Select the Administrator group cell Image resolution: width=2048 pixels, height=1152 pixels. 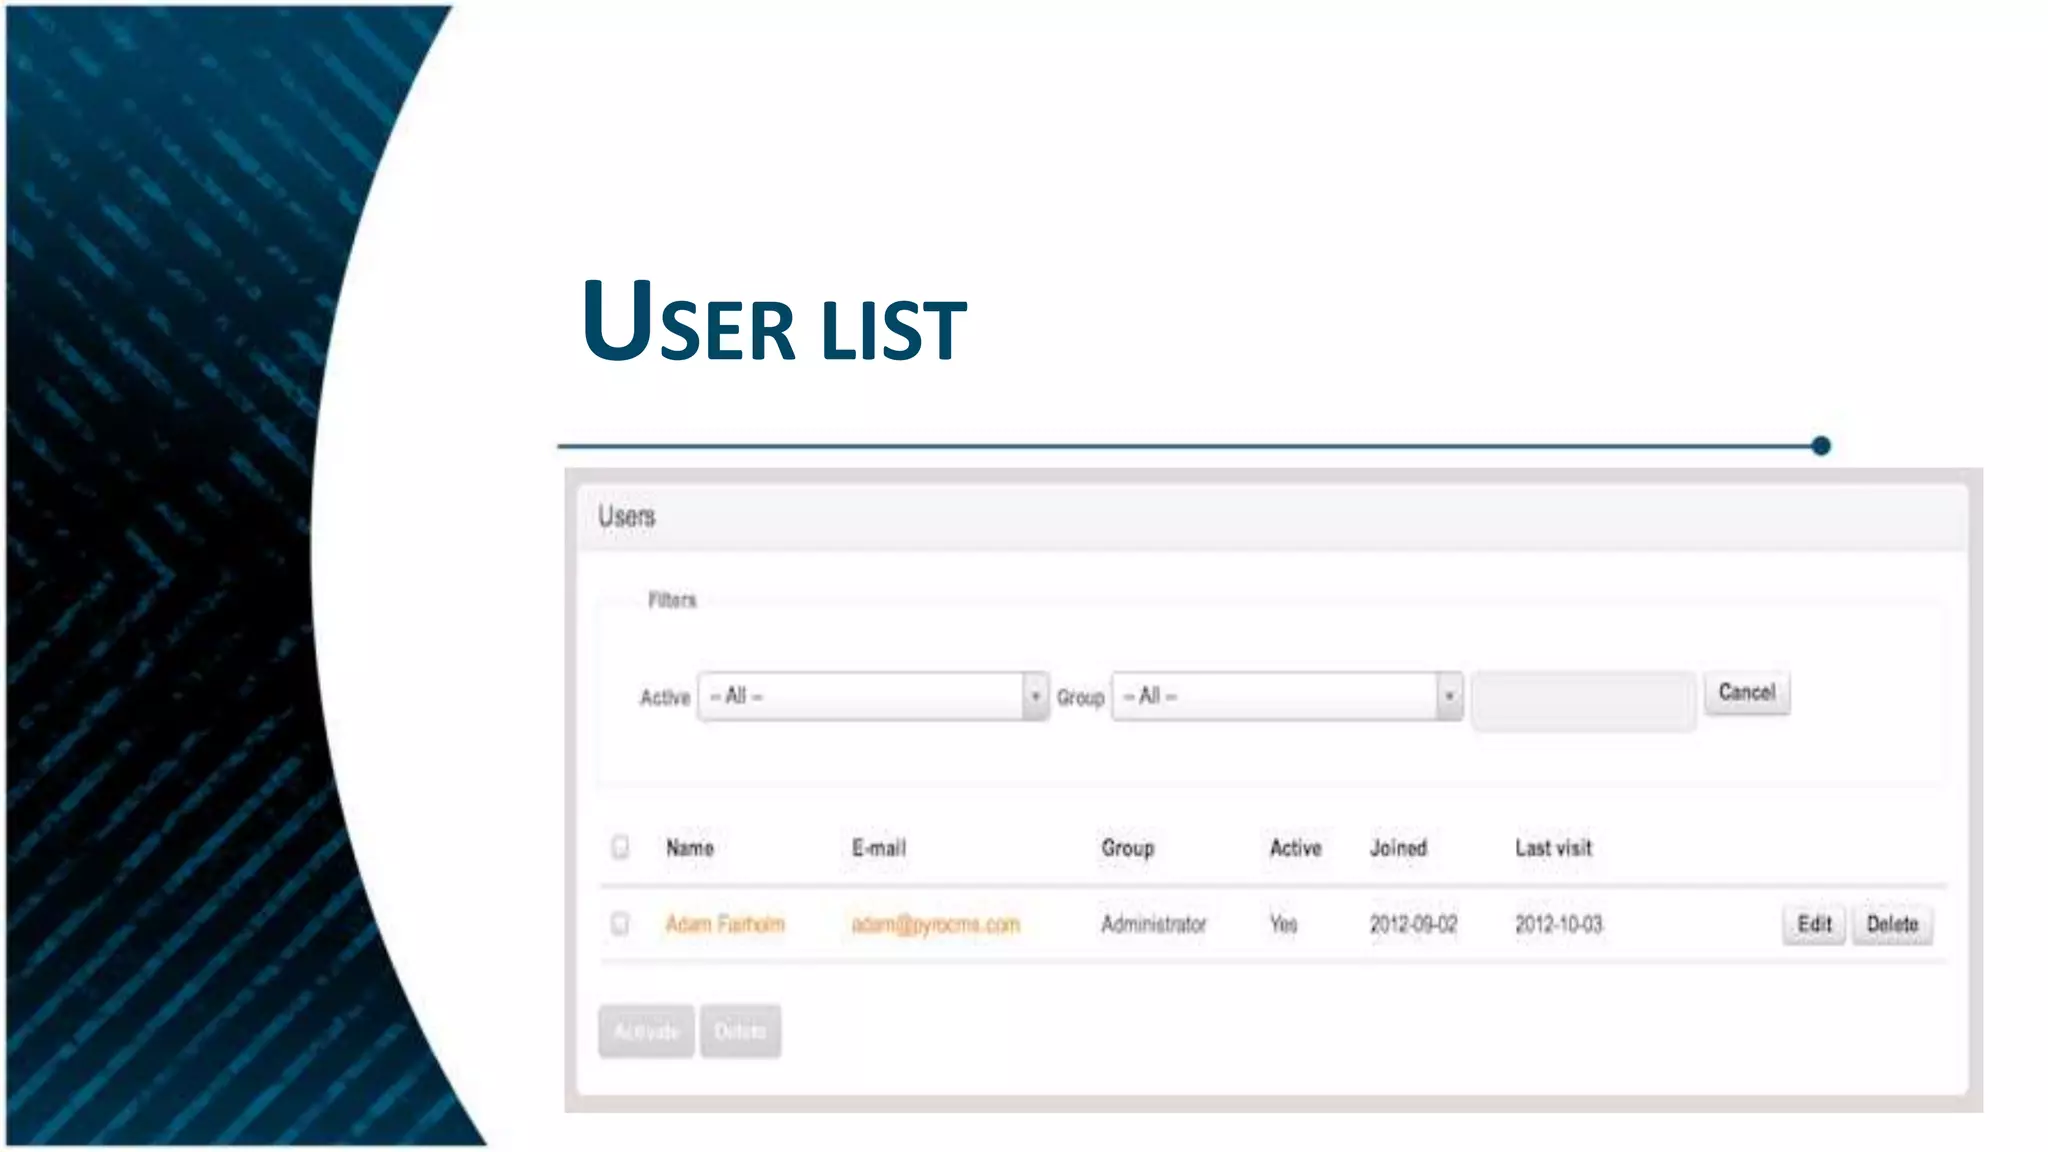(1153, 924)
